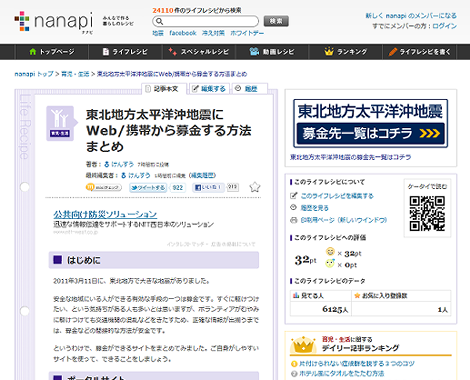Click the green home icon in navigation

[33, 52]
